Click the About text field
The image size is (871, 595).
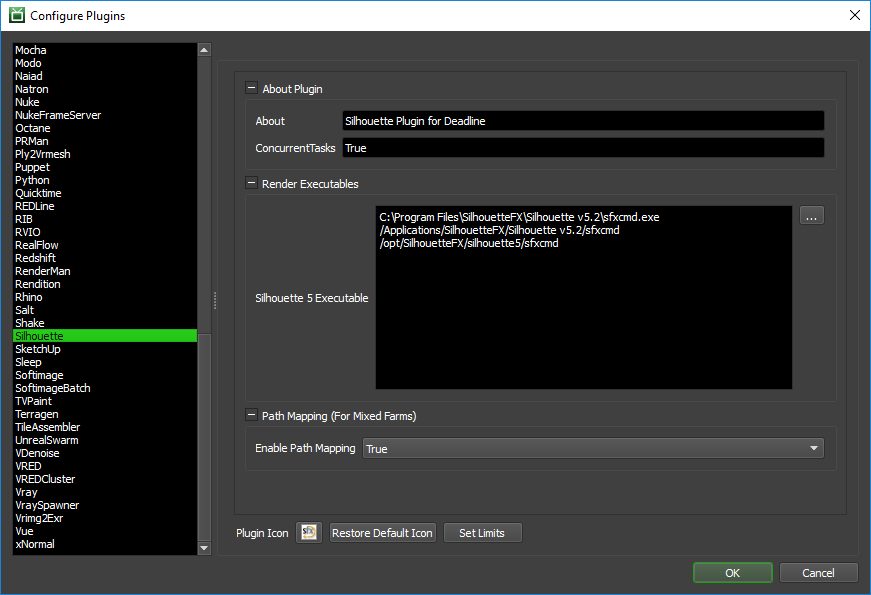tap(583, 121)
